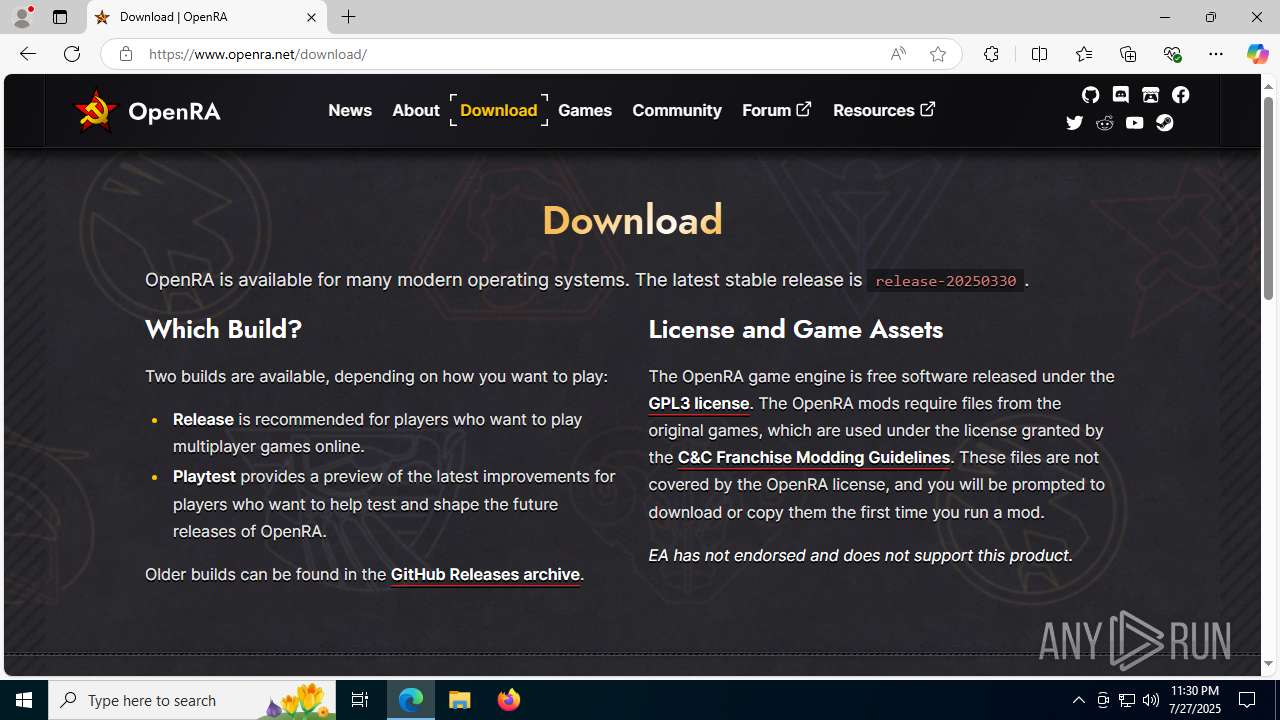This screenshot has height=720, width=1280.
Task: Open the tab actions menu
Action: (x=60, y=17)
